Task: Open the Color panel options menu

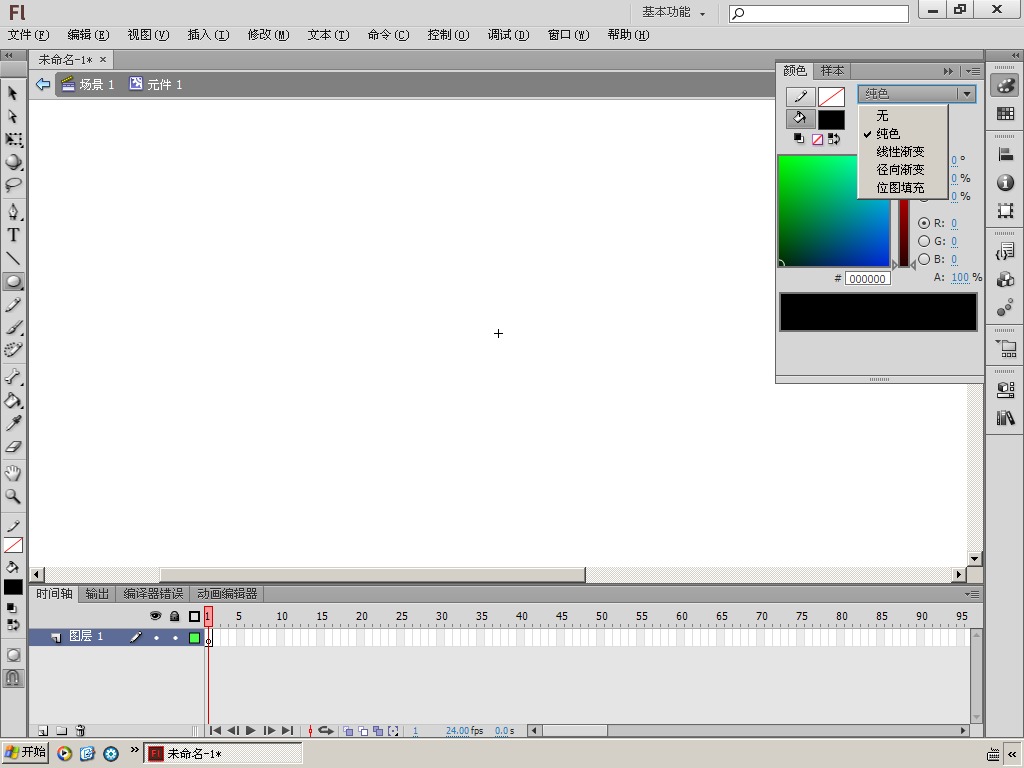Action: point(973,71)
